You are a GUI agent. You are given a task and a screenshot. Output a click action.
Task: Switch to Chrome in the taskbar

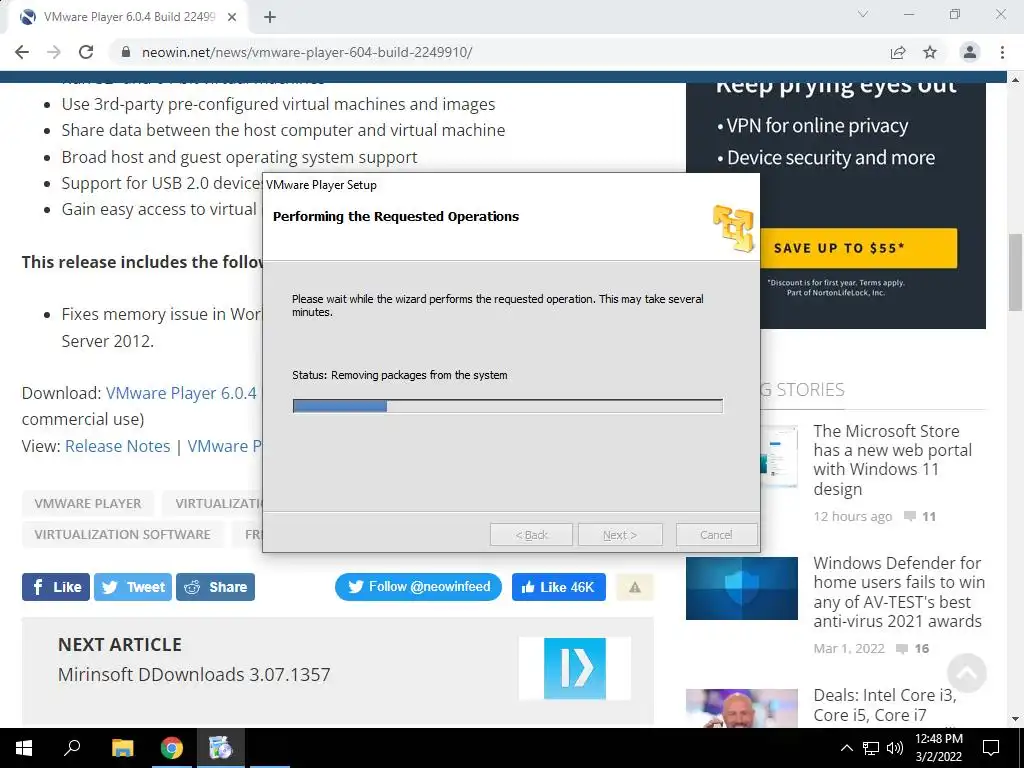point(172,748)
